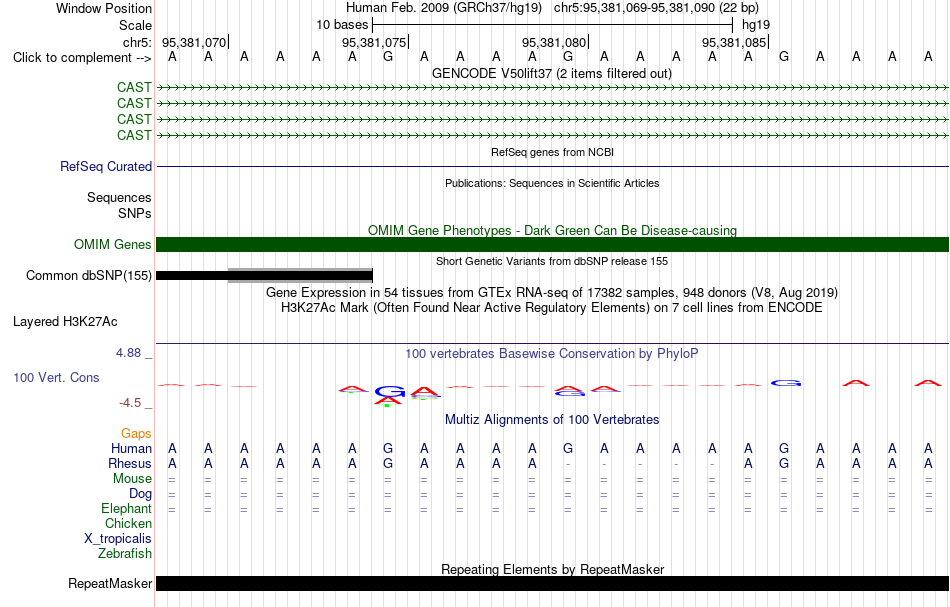Click the GTEx Gene Expression track title
Image resolution: width=950 pixels, height=607 pixels.
[552, 293]
